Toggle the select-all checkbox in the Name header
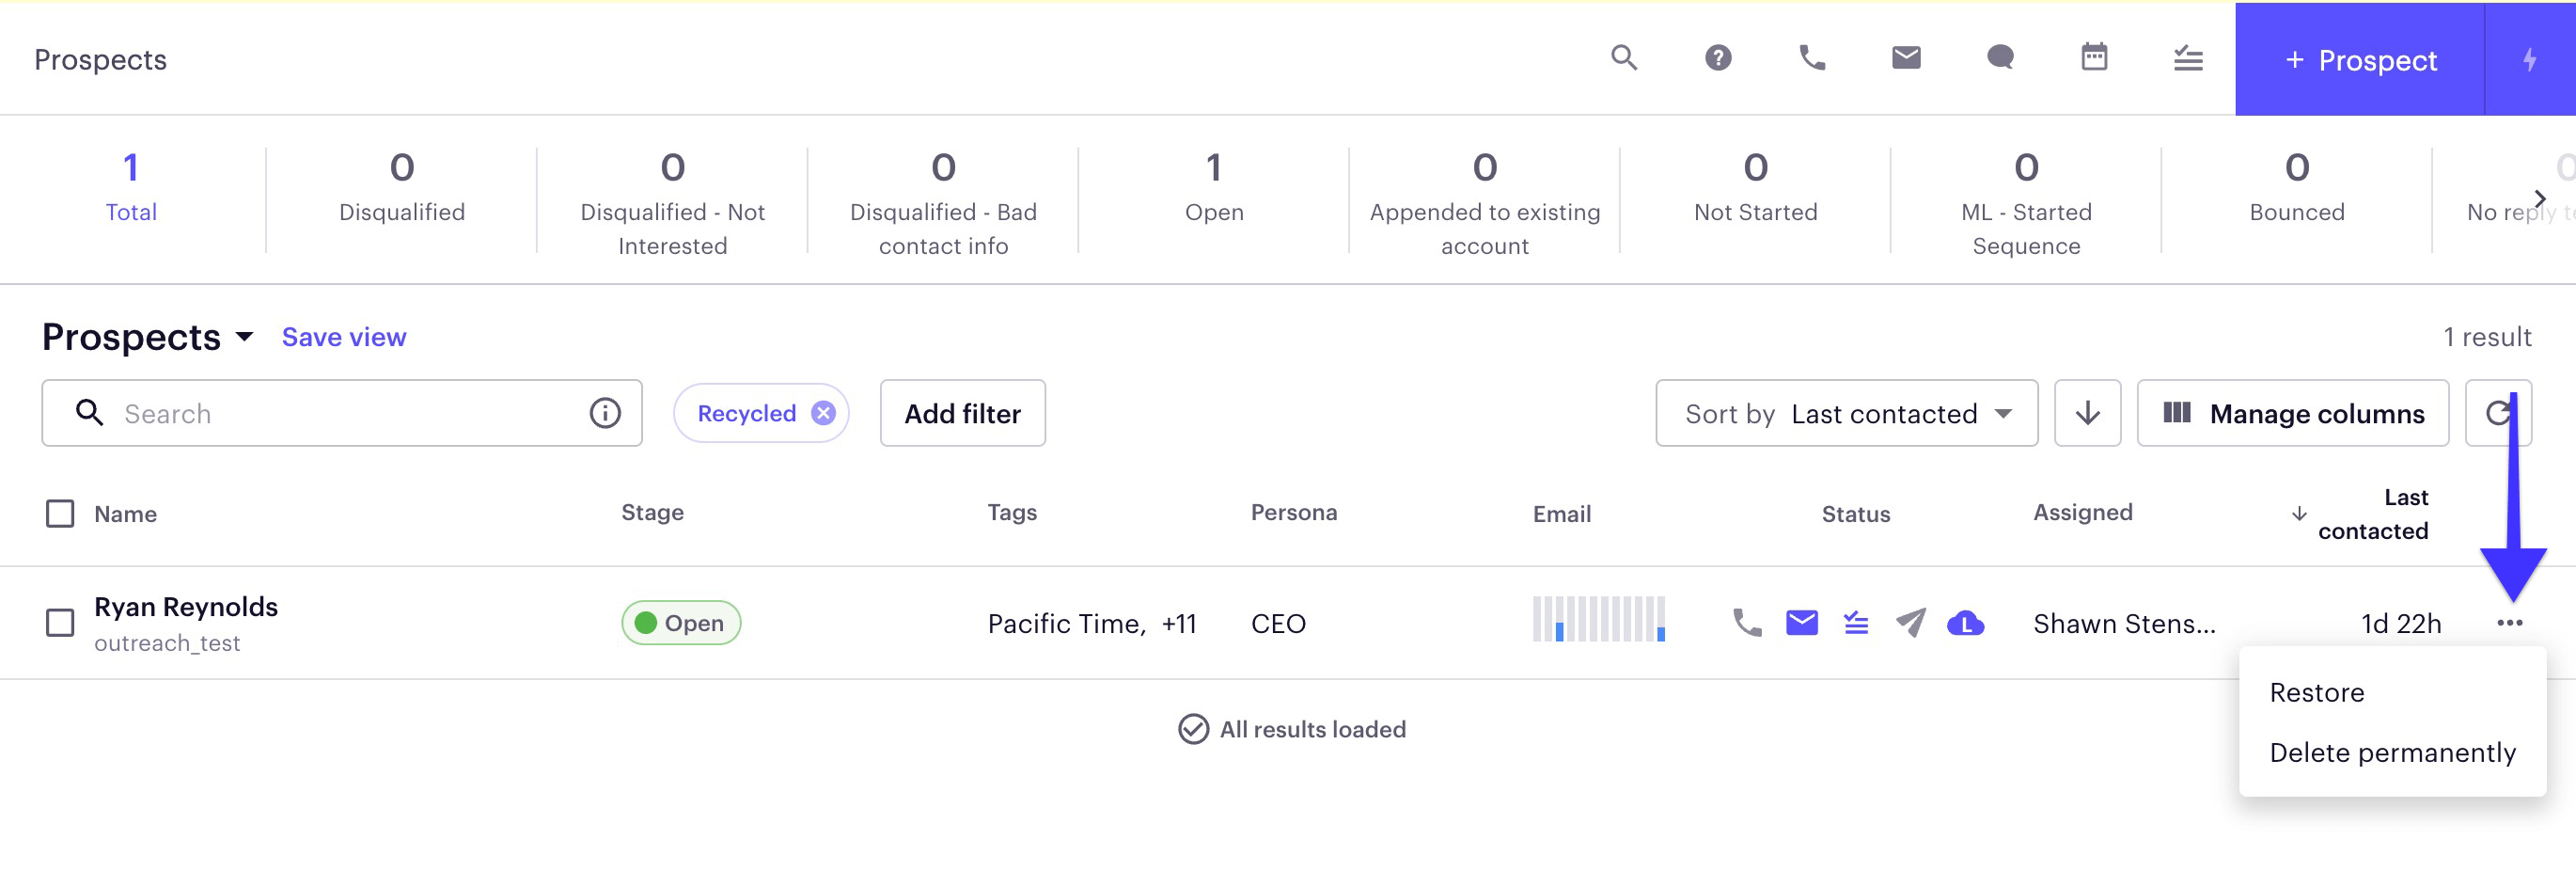 coord(60,513)
